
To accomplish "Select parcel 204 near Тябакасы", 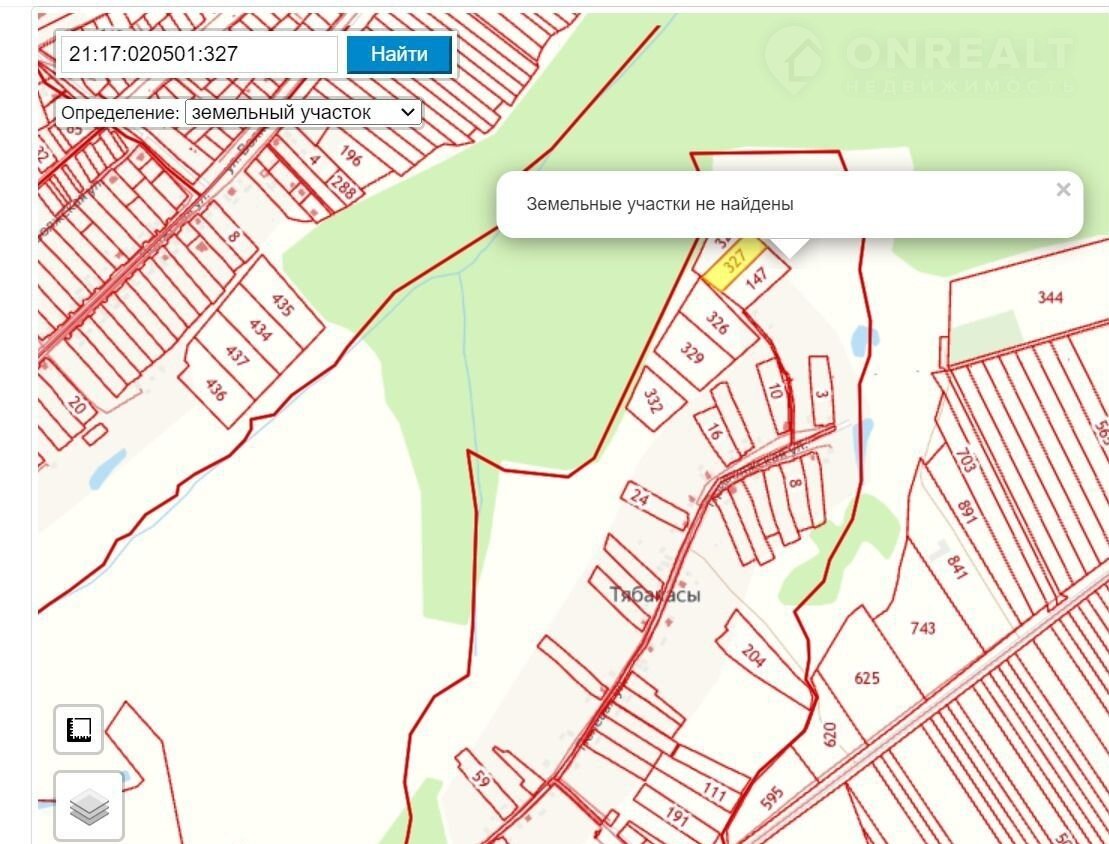I will pos(755,657).
